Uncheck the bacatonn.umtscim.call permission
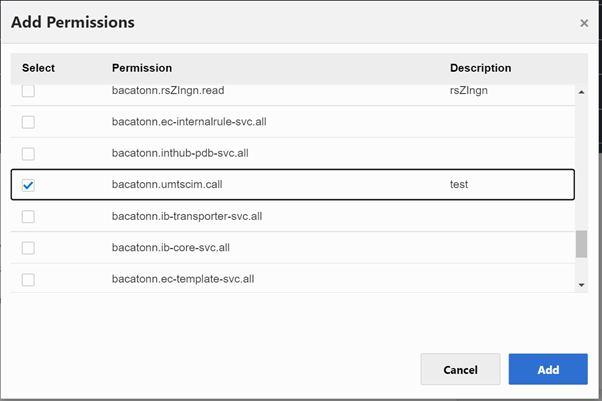This screenshot has width=602, height=401. pos(28,185)
